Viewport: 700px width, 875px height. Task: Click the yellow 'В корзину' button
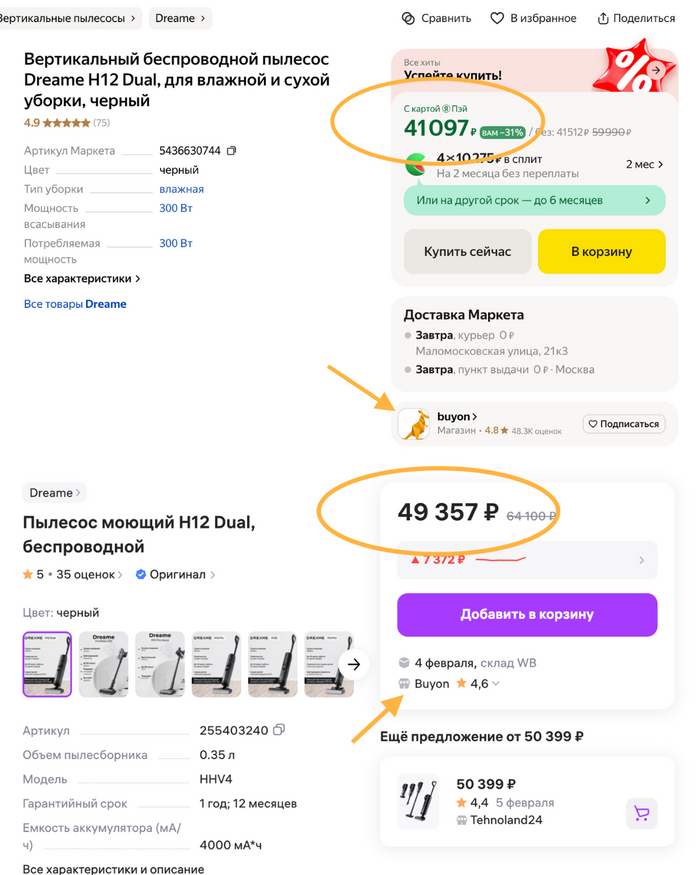[x=601, y=251]
